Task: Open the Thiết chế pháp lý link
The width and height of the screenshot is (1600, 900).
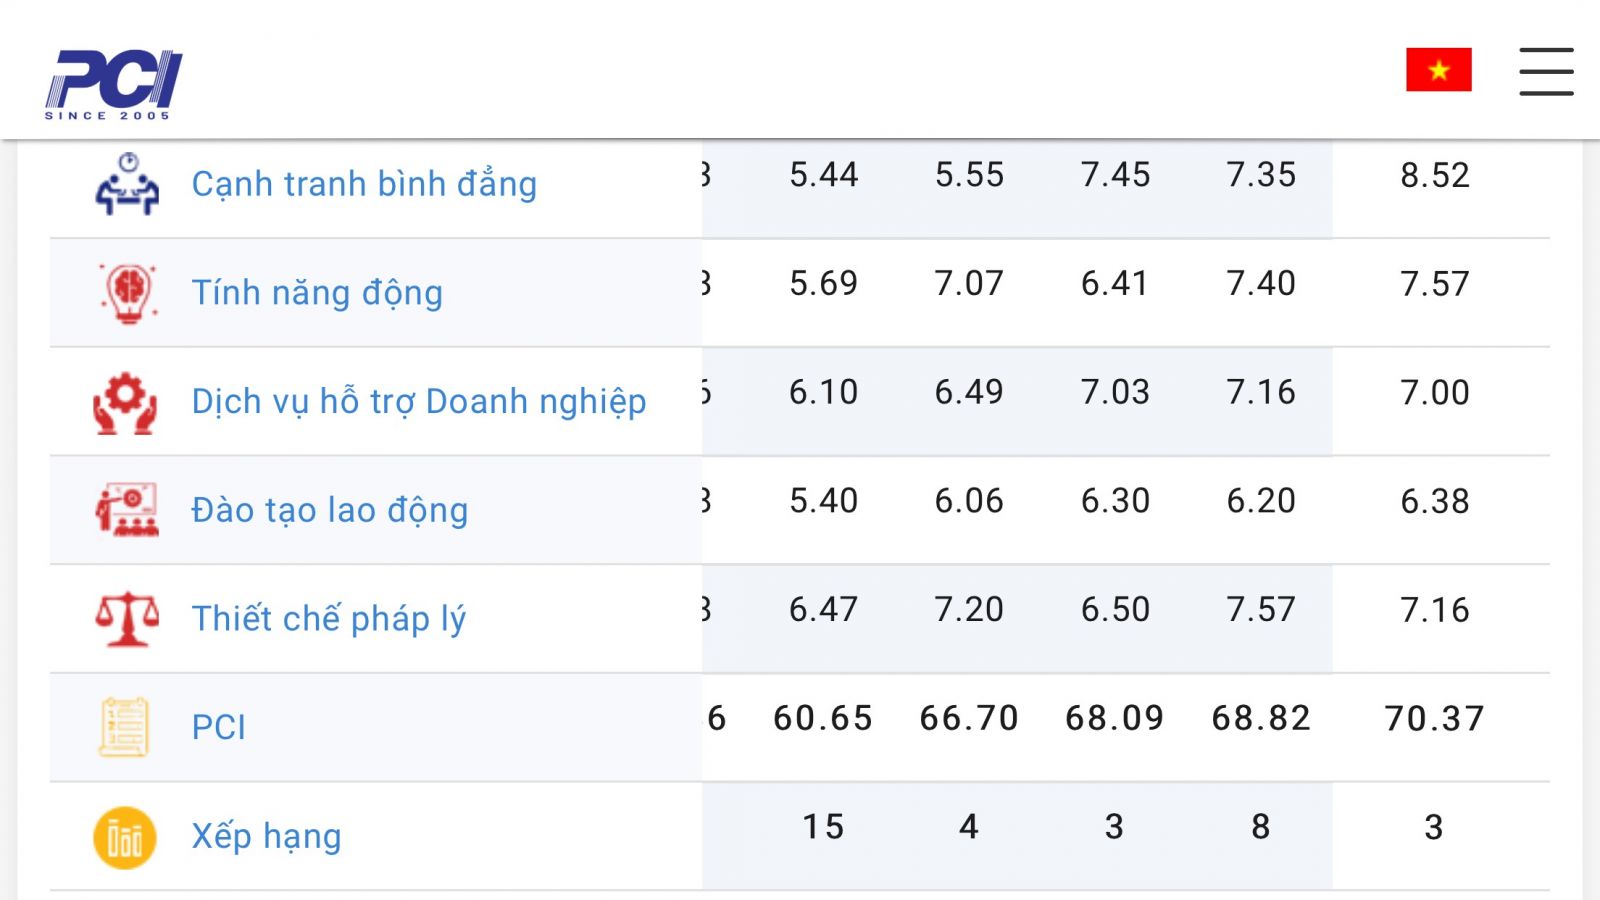Action: coord(329,619)
